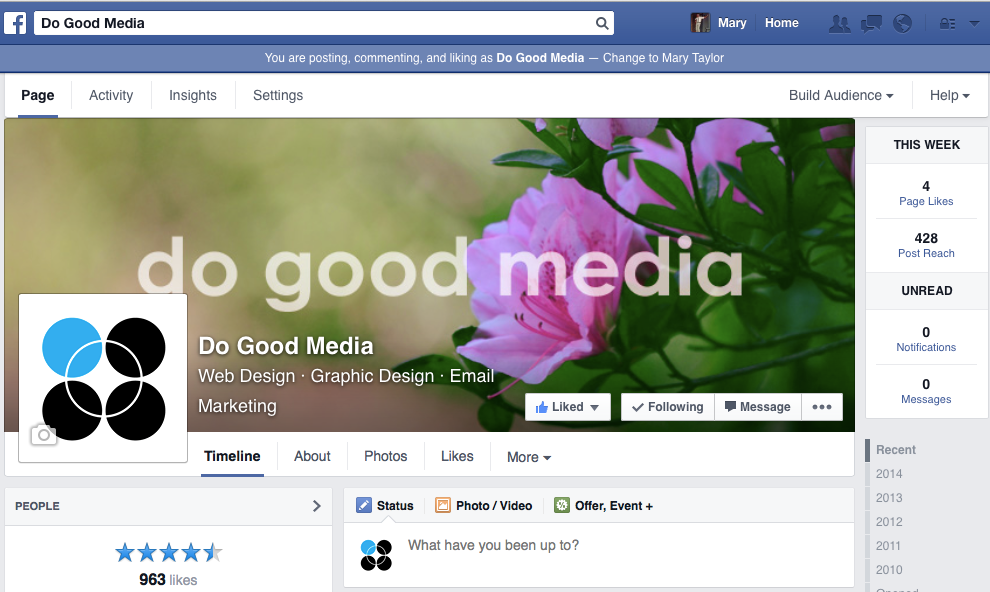This screenshot has height=592, width=990.
Task: Open the Help dropdown
Action: [949, 95]
